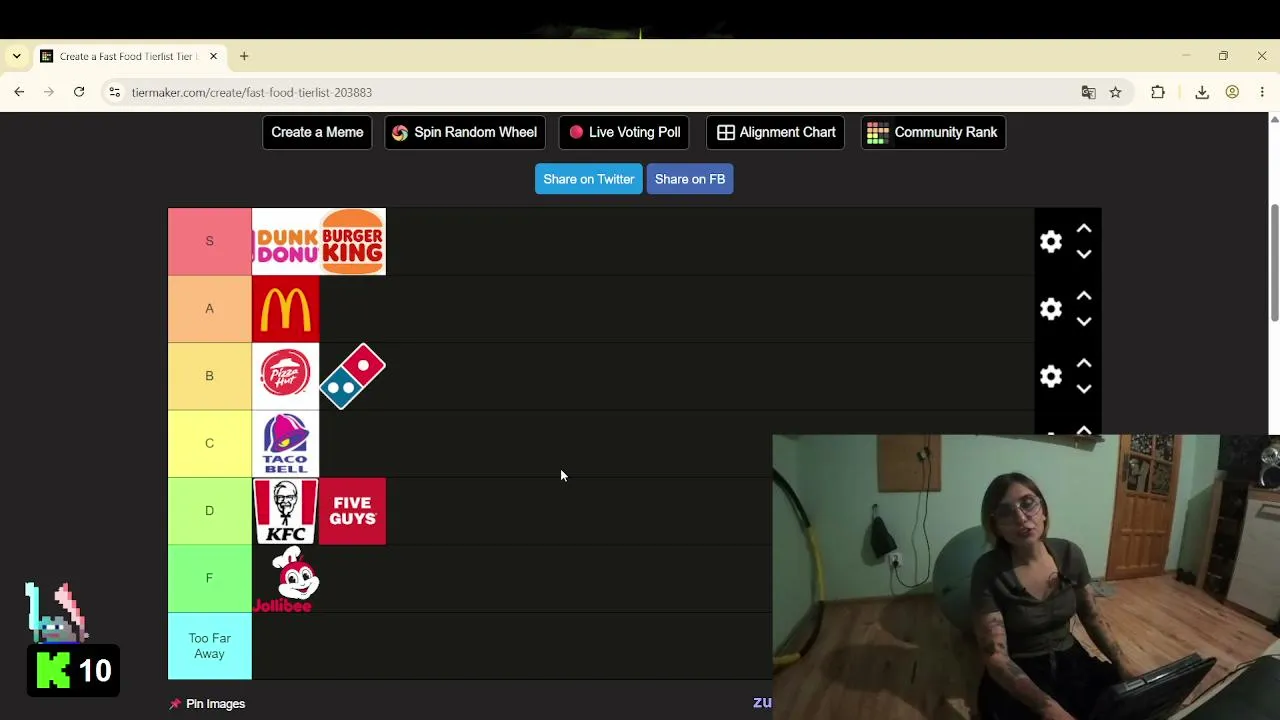The height and width of the screenshot is (720, 1280).
Task: Click the C tier label
Action: coord(209,443)
